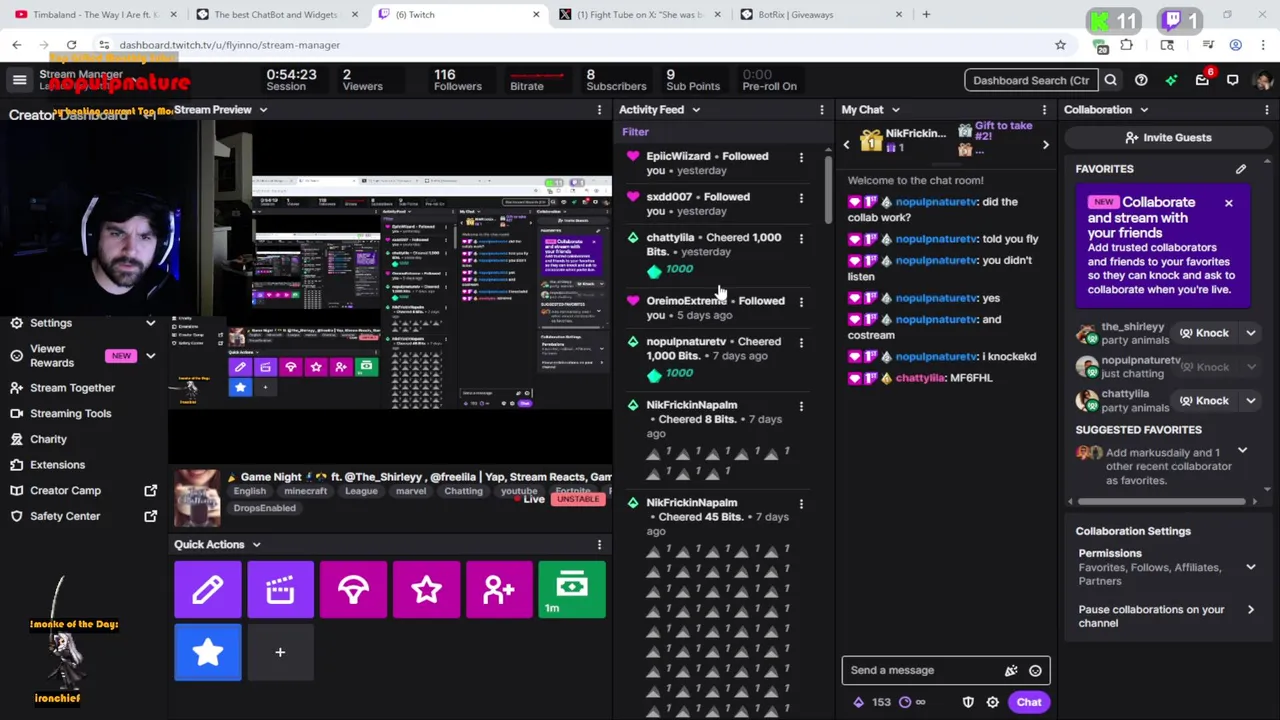This screenshot has width=1280, height=720.
Task: Open Stream Preview panel three-dot options
Action: 600,110
